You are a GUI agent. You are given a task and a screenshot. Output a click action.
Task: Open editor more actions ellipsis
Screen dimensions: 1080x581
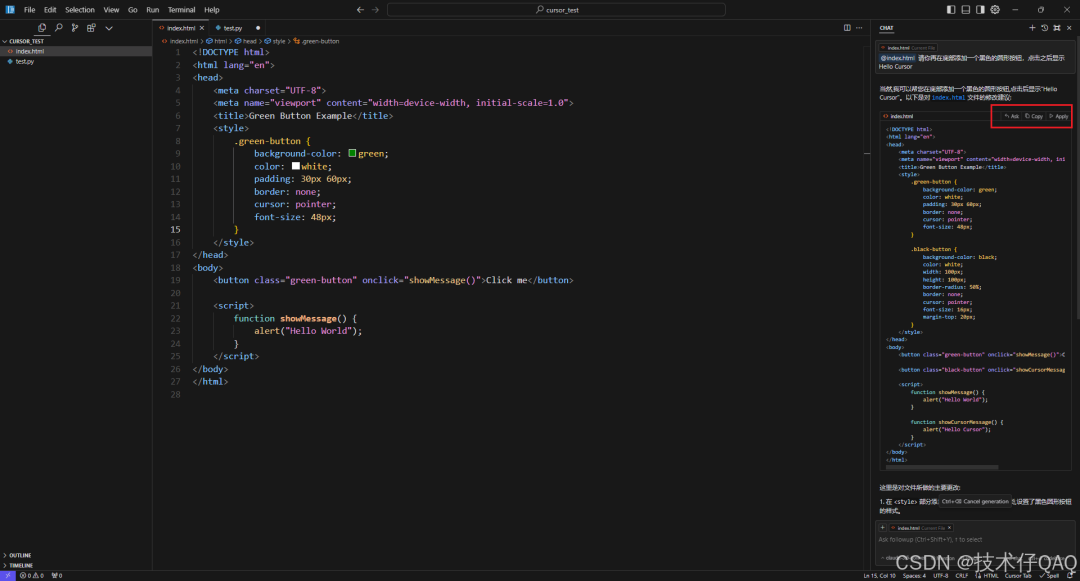859,28
